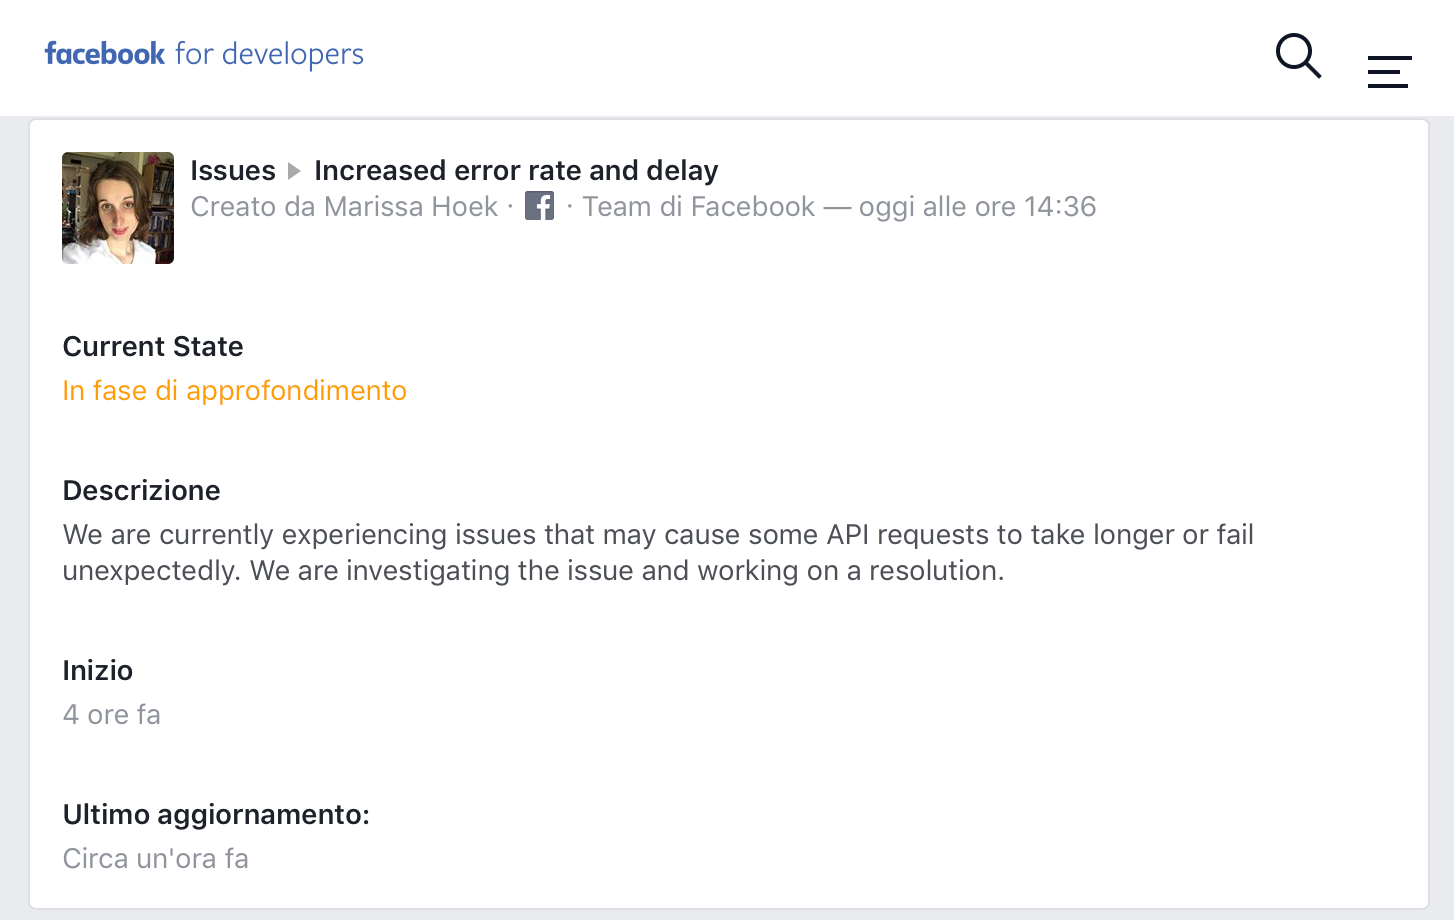Click the 'Current State' heading

[x=153, y=346]
